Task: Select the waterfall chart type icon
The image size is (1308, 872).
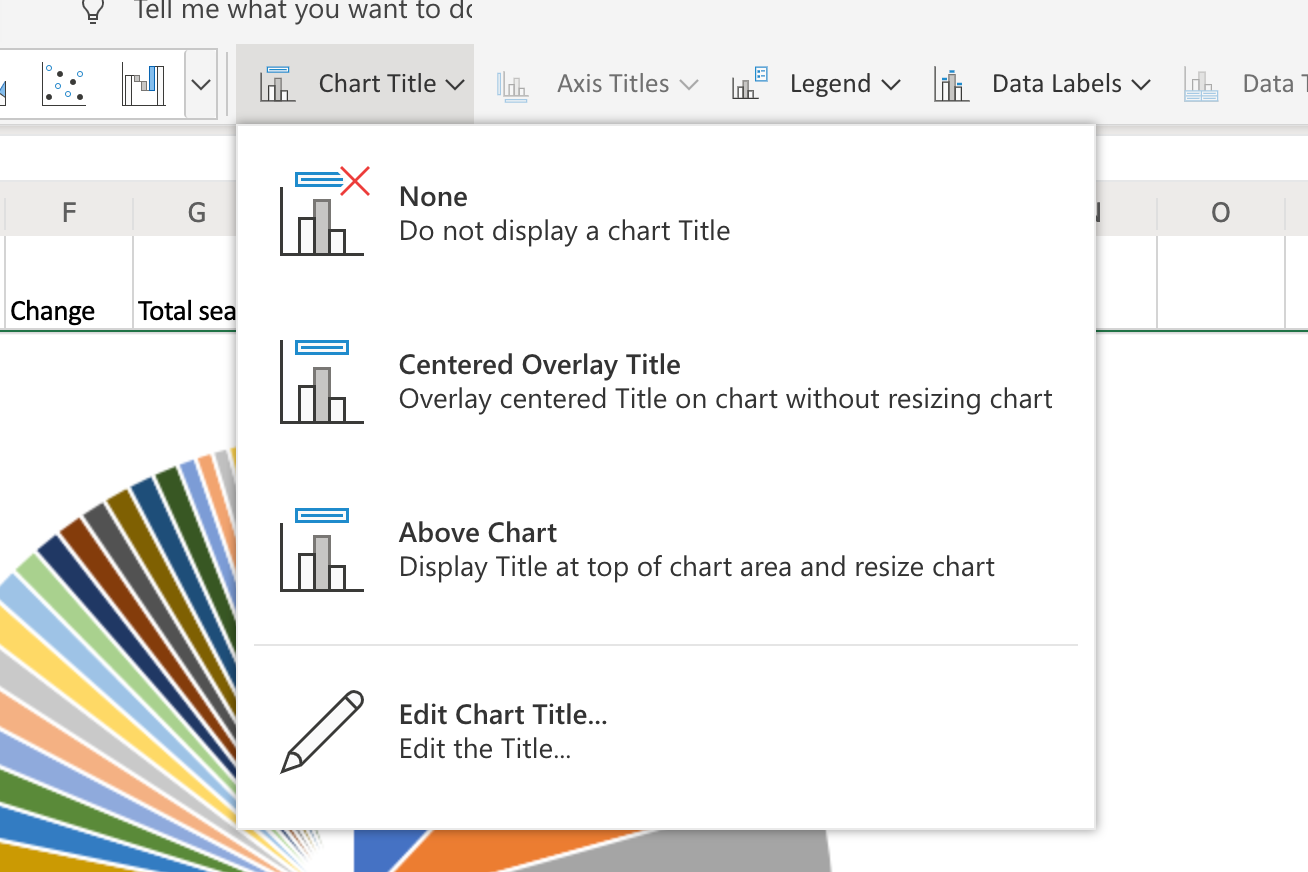Action: click(143, 84)
